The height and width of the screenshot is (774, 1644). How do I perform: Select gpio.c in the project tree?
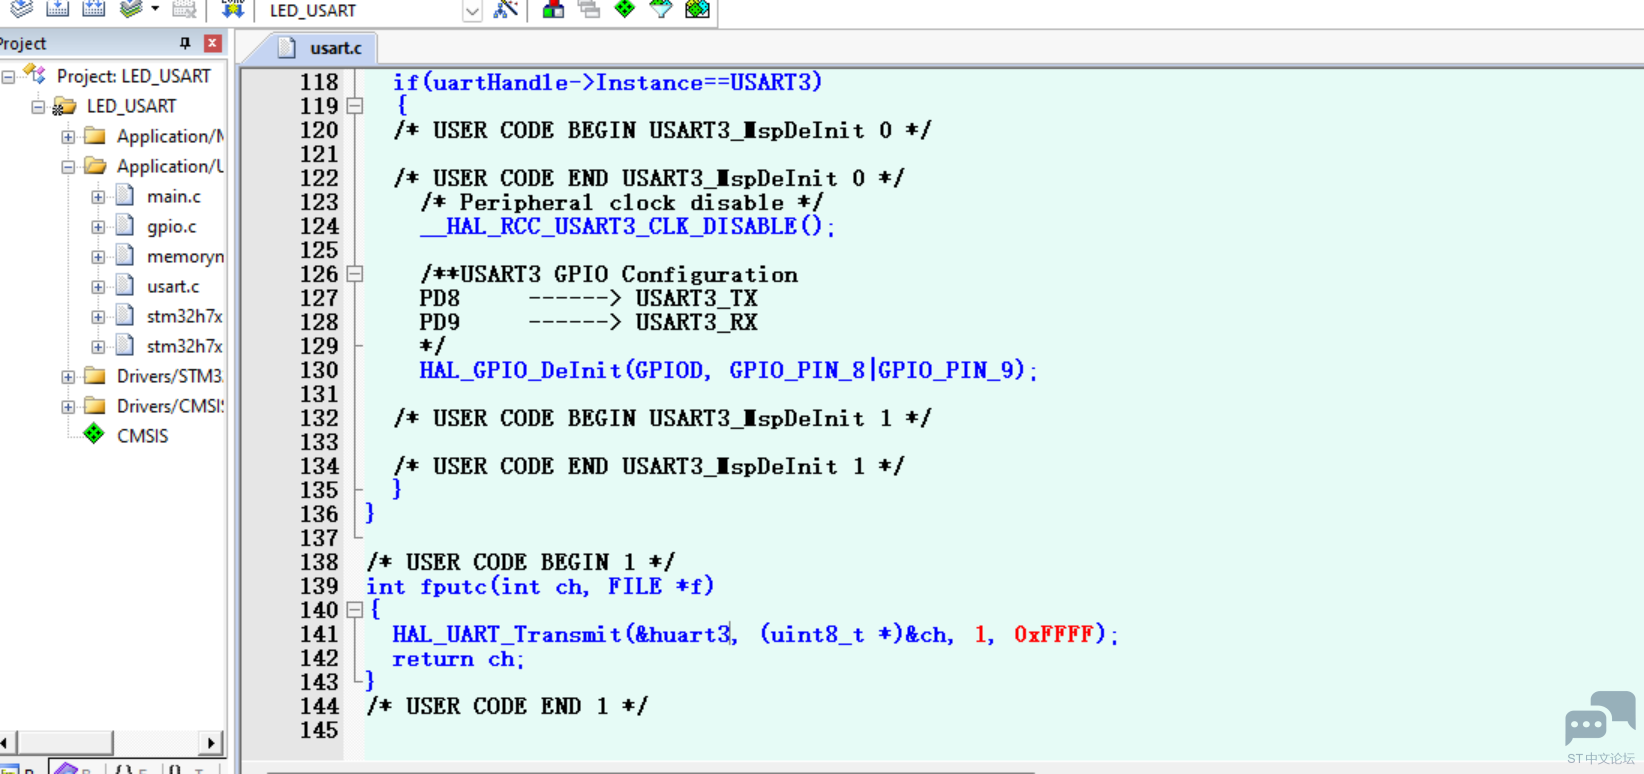171,226
